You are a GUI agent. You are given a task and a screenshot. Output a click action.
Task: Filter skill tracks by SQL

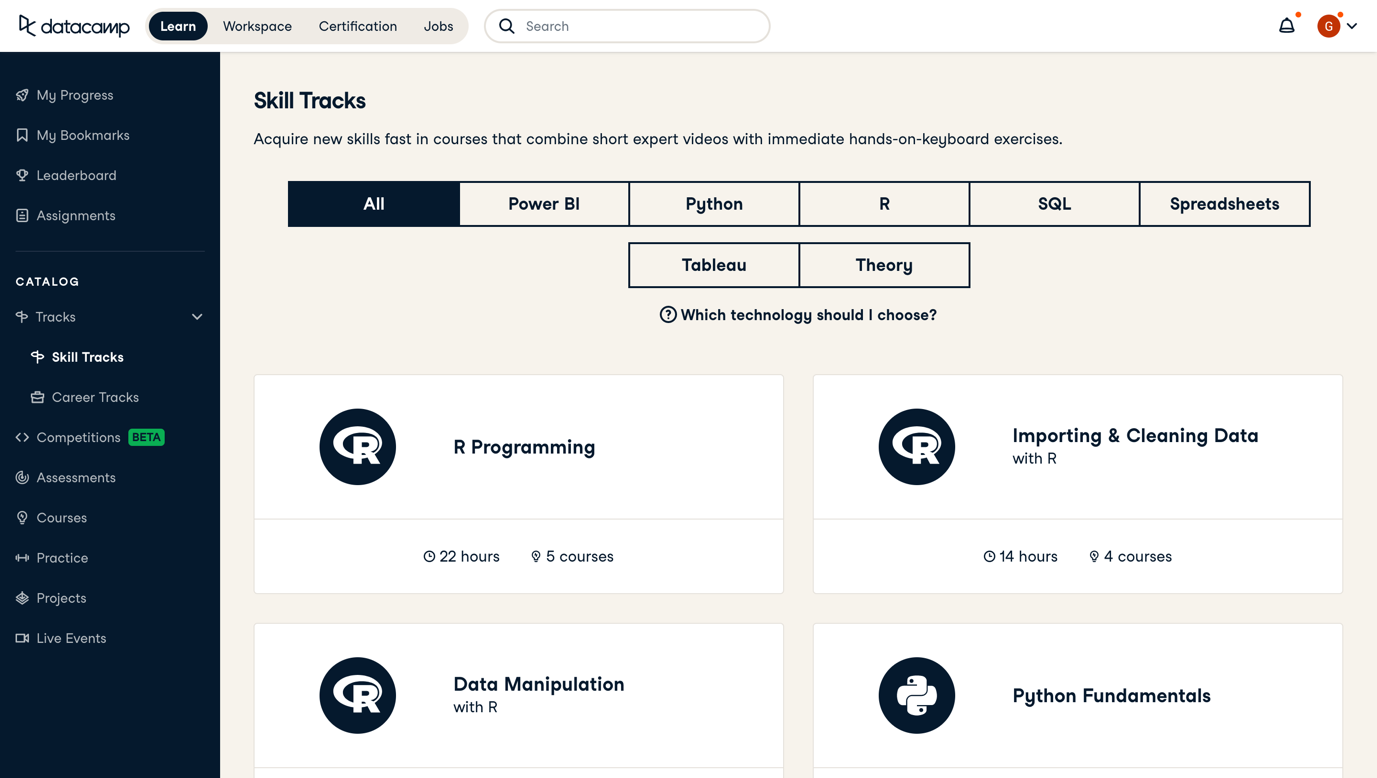coord(1054,204)
